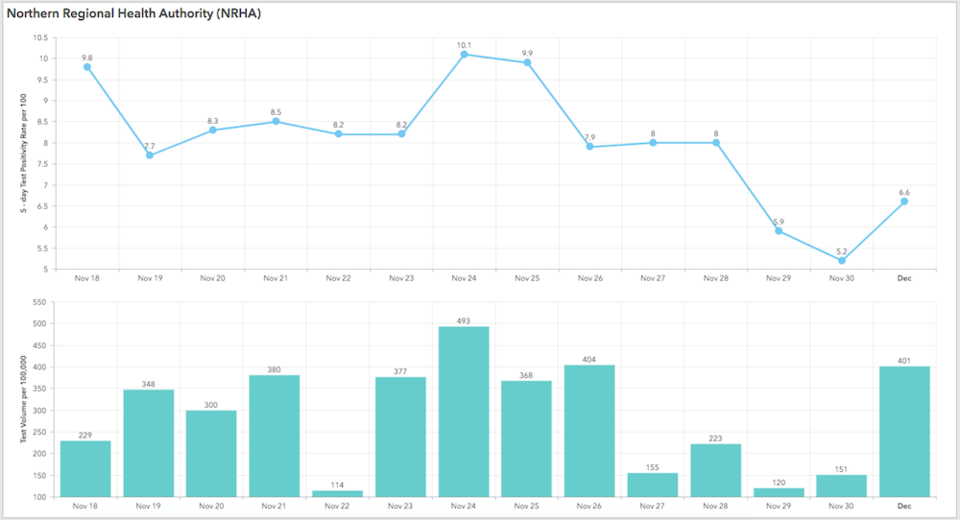Click the Nov 30 lowest point 5.2
This screenshot has width=960, height=520.
coord(842,260)
